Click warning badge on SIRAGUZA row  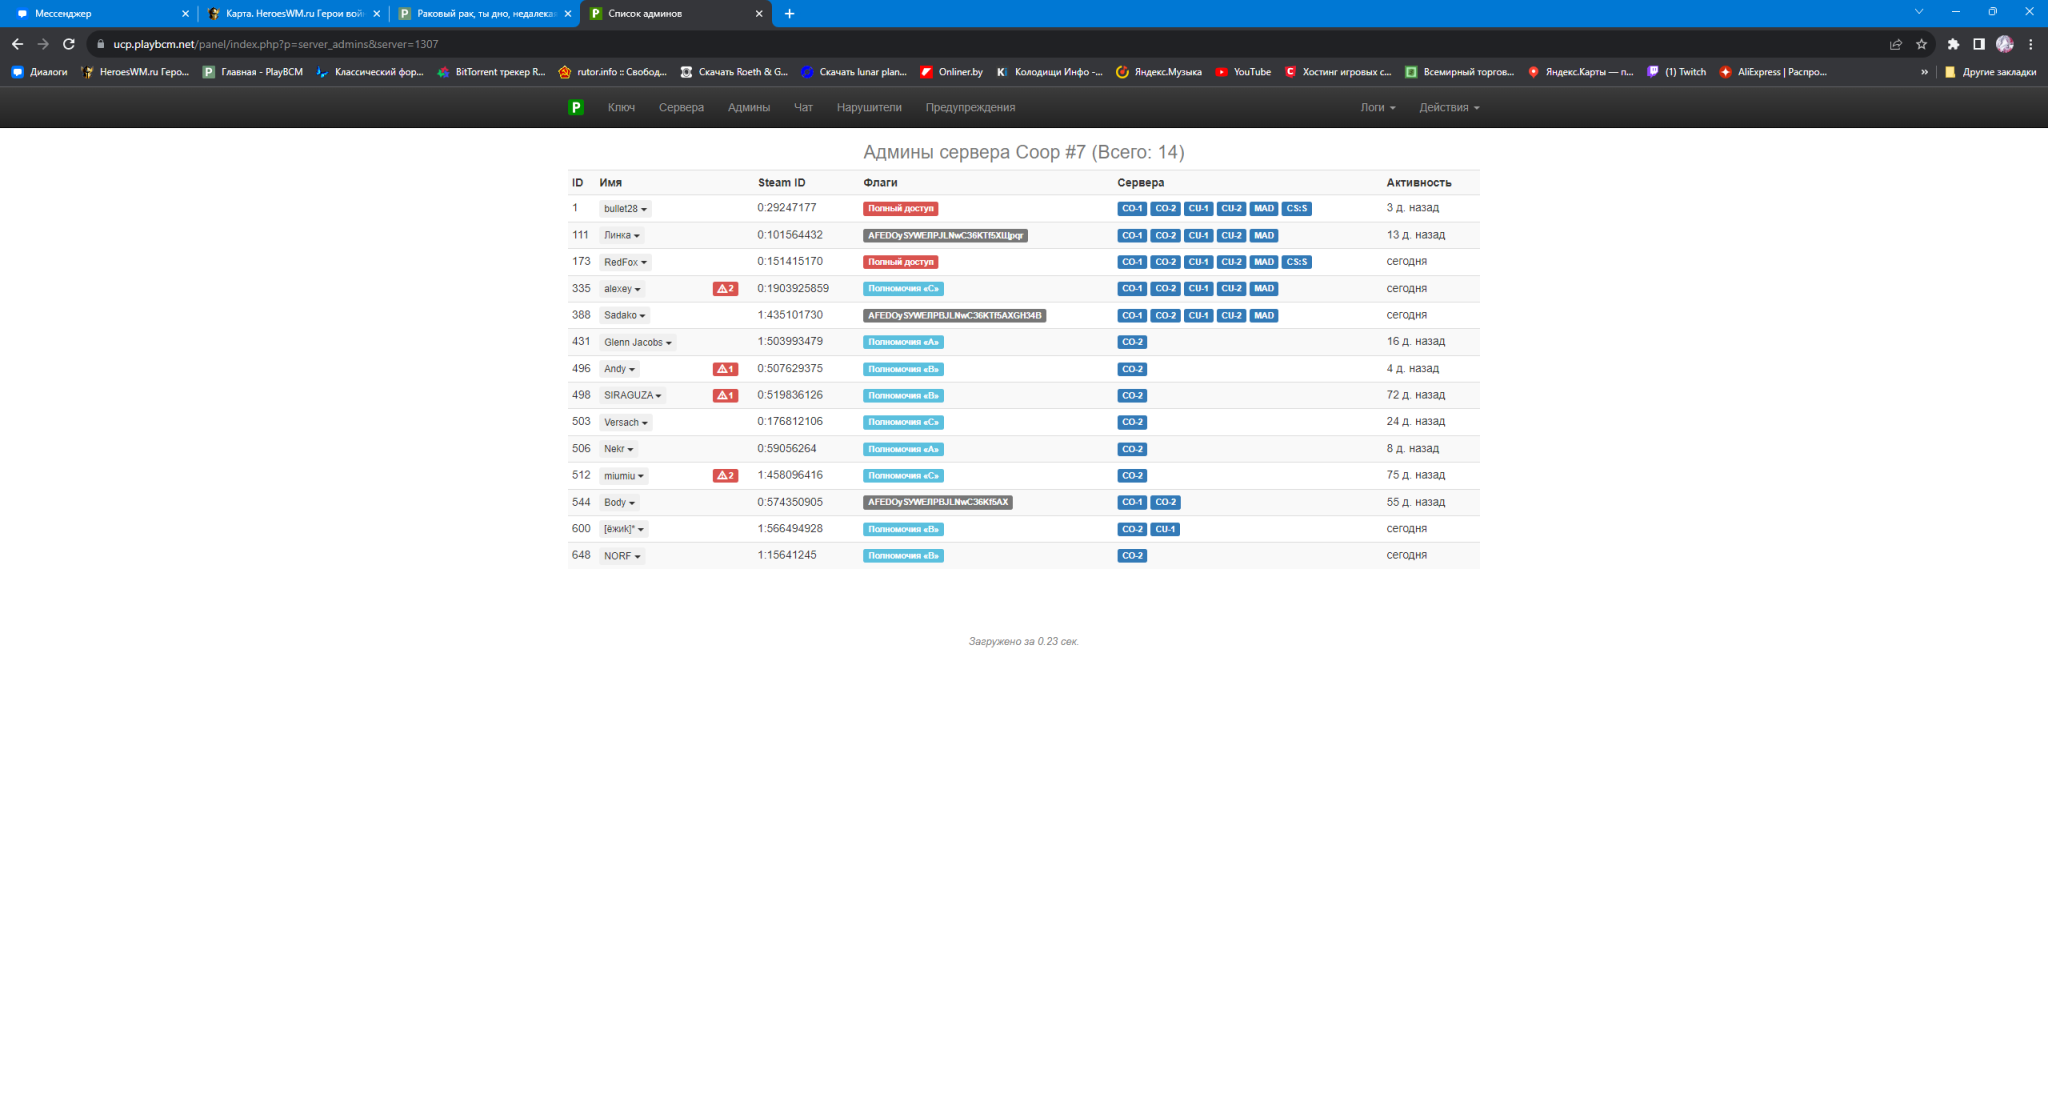(725, 396)
